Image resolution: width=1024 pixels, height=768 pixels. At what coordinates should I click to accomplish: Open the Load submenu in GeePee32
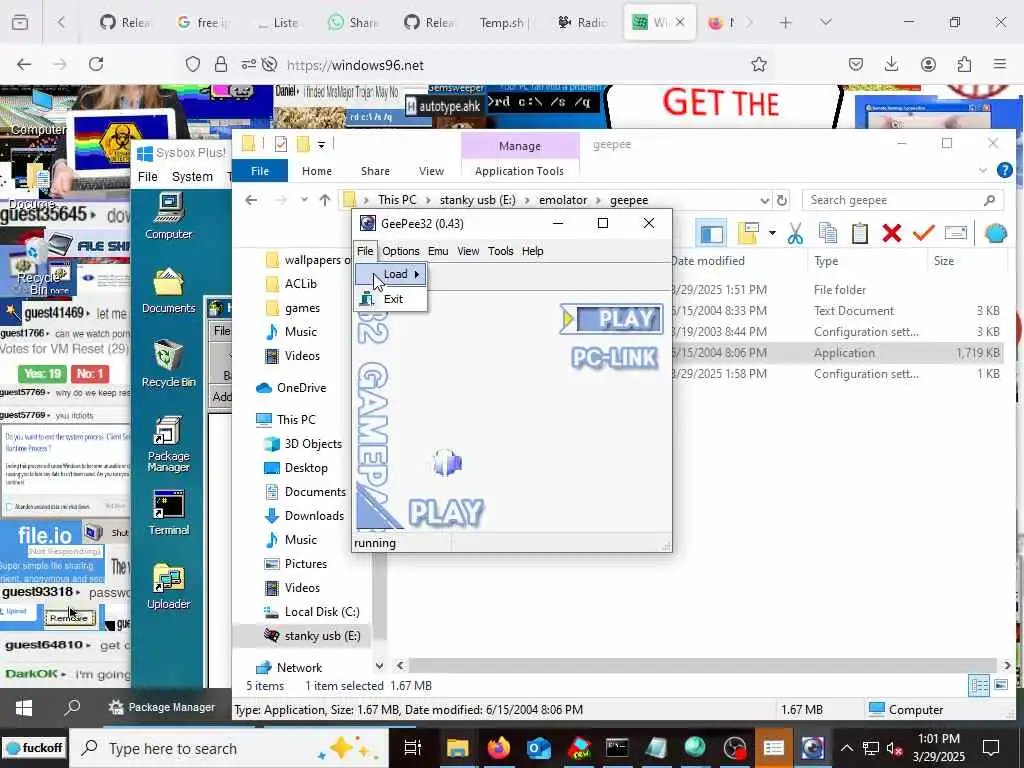[x=391, y=274]
